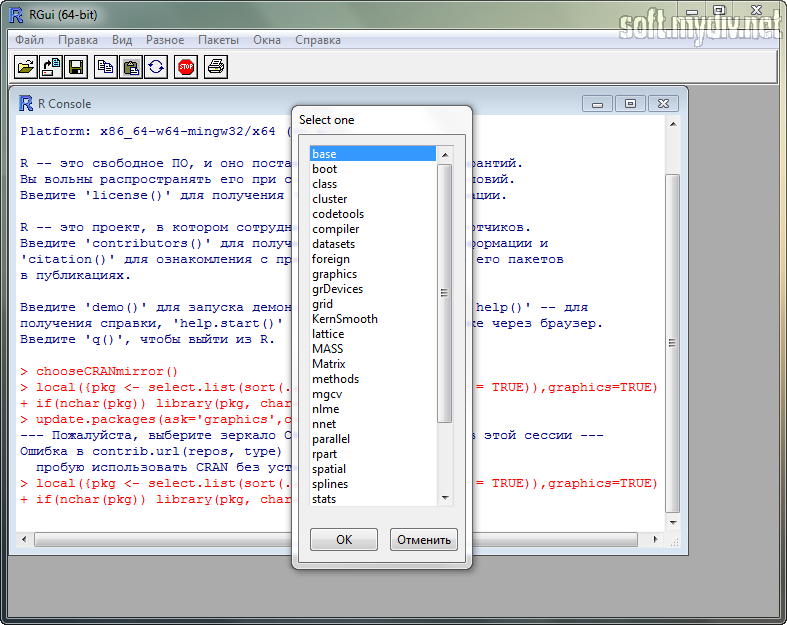Click the RGui title bar R icon
The height and width of the screenshot is (625, 787).
click(x=16, y=15)
